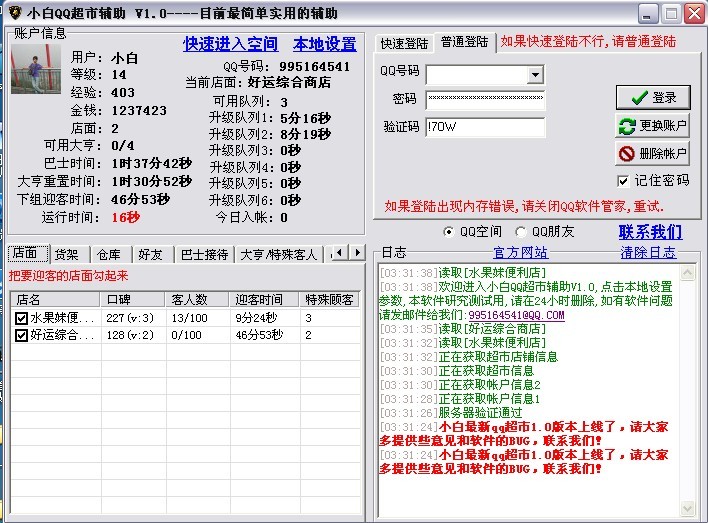Click the 迎客时间 column header
Screen dimensions: 708x523
coord(264,299)
